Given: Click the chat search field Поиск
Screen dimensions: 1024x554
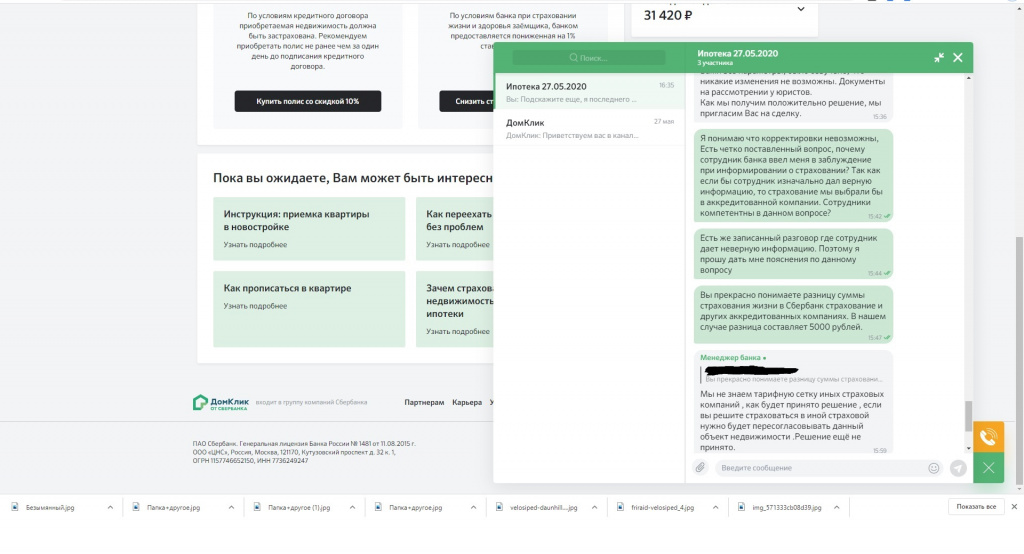Looking at the screenshot, I should coord(589,57).
